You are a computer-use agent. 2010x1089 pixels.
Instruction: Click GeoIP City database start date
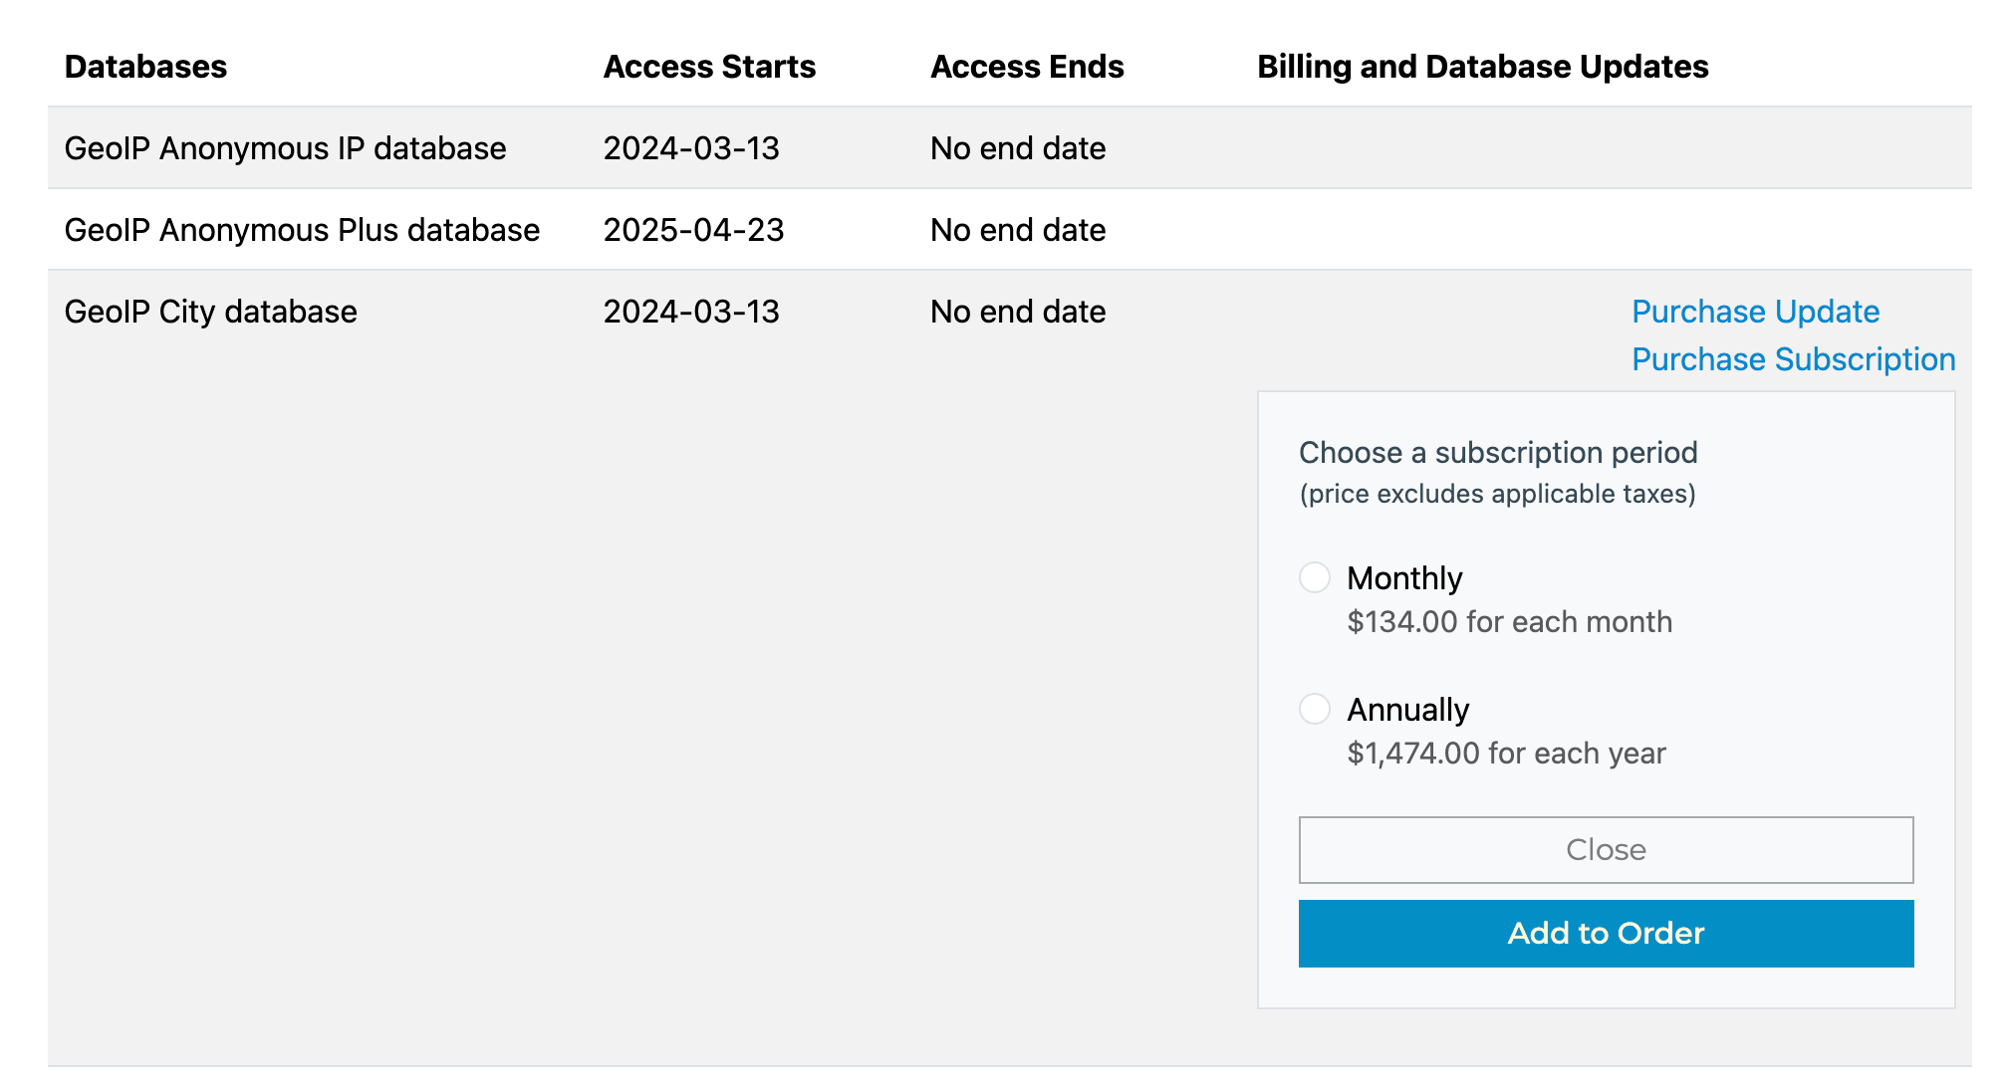click(x=691, y=311)
